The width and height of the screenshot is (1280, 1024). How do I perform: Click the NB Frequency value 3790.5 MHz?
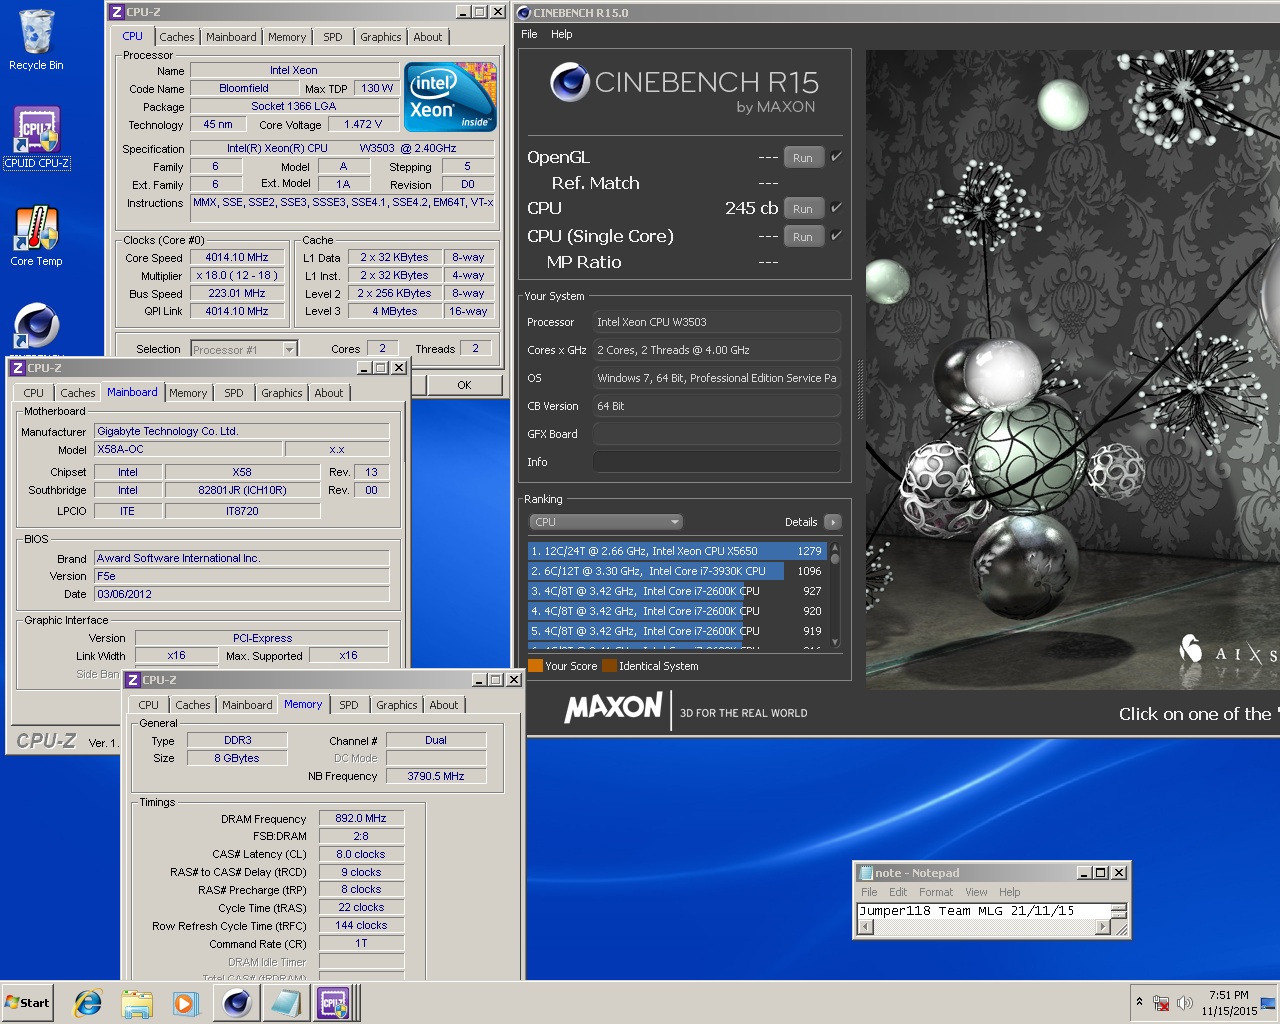(x=436, y=776)
